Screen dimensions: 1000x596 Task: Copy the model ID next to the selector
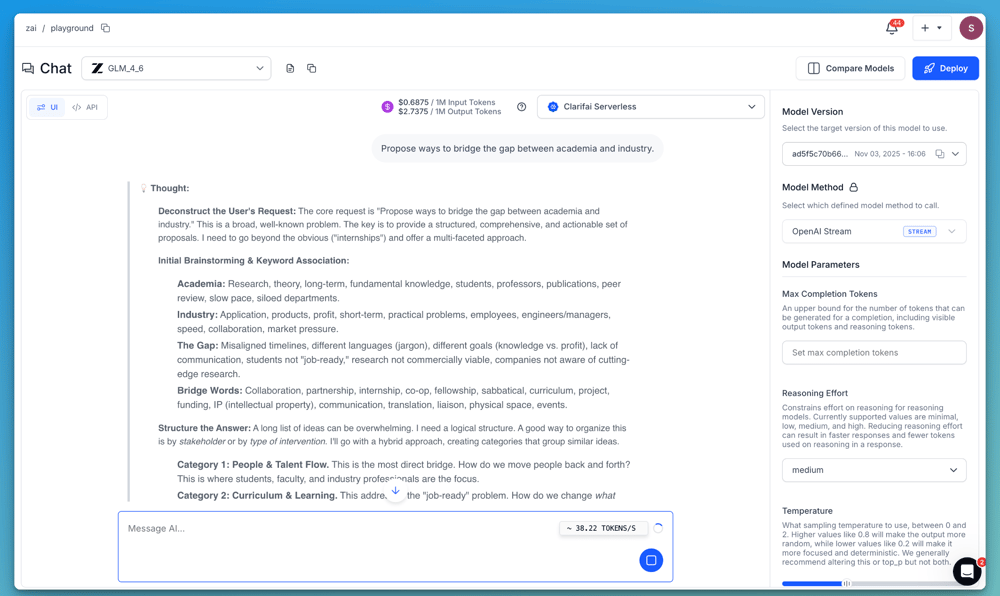point(312,68)
